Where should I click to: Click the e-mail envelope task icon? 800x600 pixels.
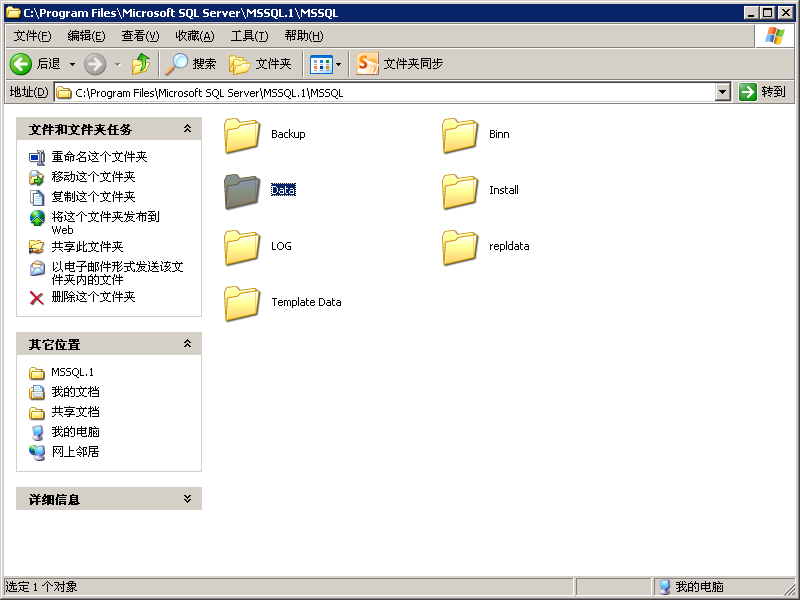37,268
